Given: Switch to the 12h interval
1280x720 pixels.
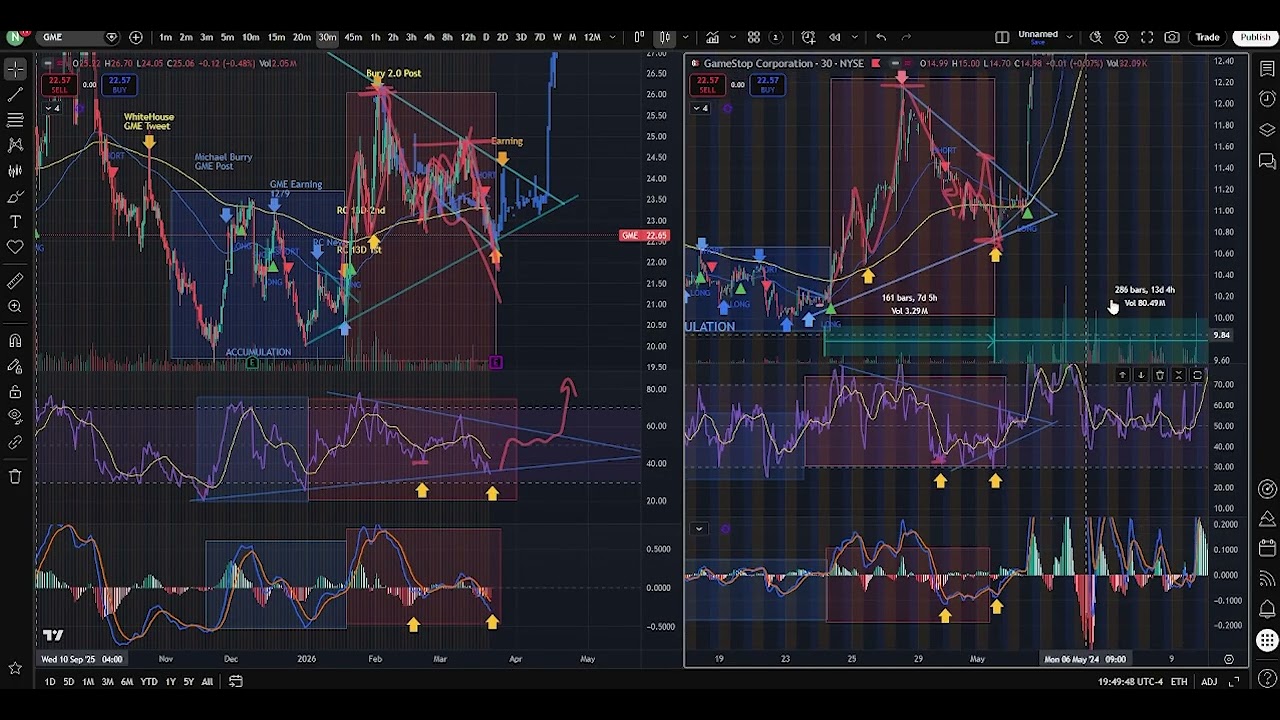Looking at the screenshot, I should [467, 37].
